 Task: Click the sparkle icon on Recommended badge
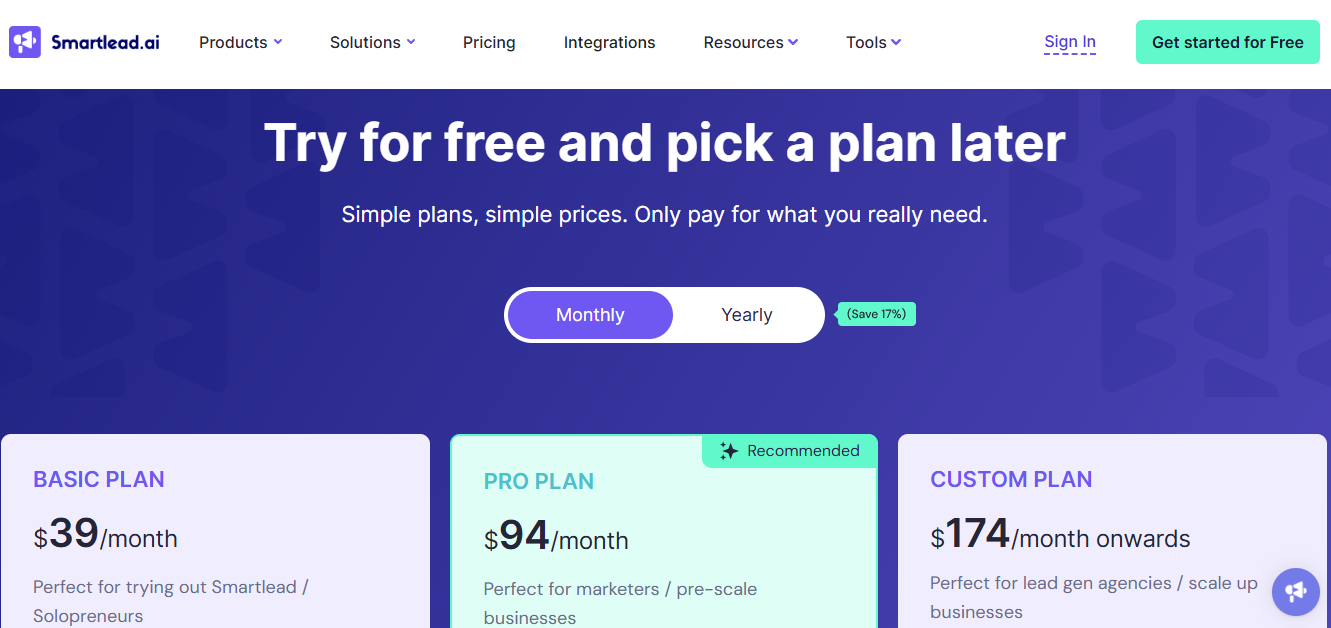tap(727, 450)
